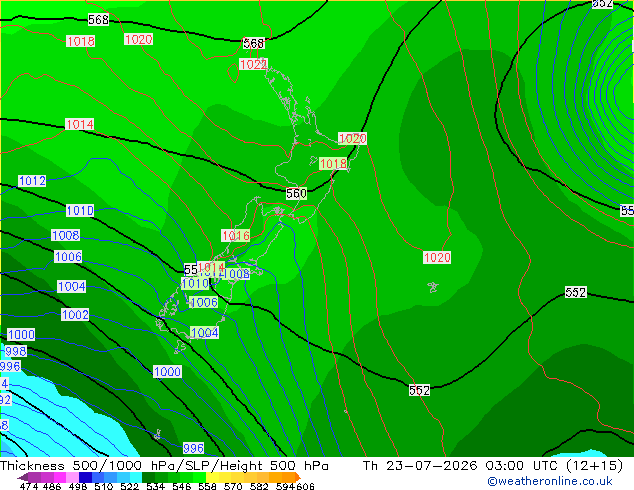Click the dark blue swatch in the legend

point(85,477)
